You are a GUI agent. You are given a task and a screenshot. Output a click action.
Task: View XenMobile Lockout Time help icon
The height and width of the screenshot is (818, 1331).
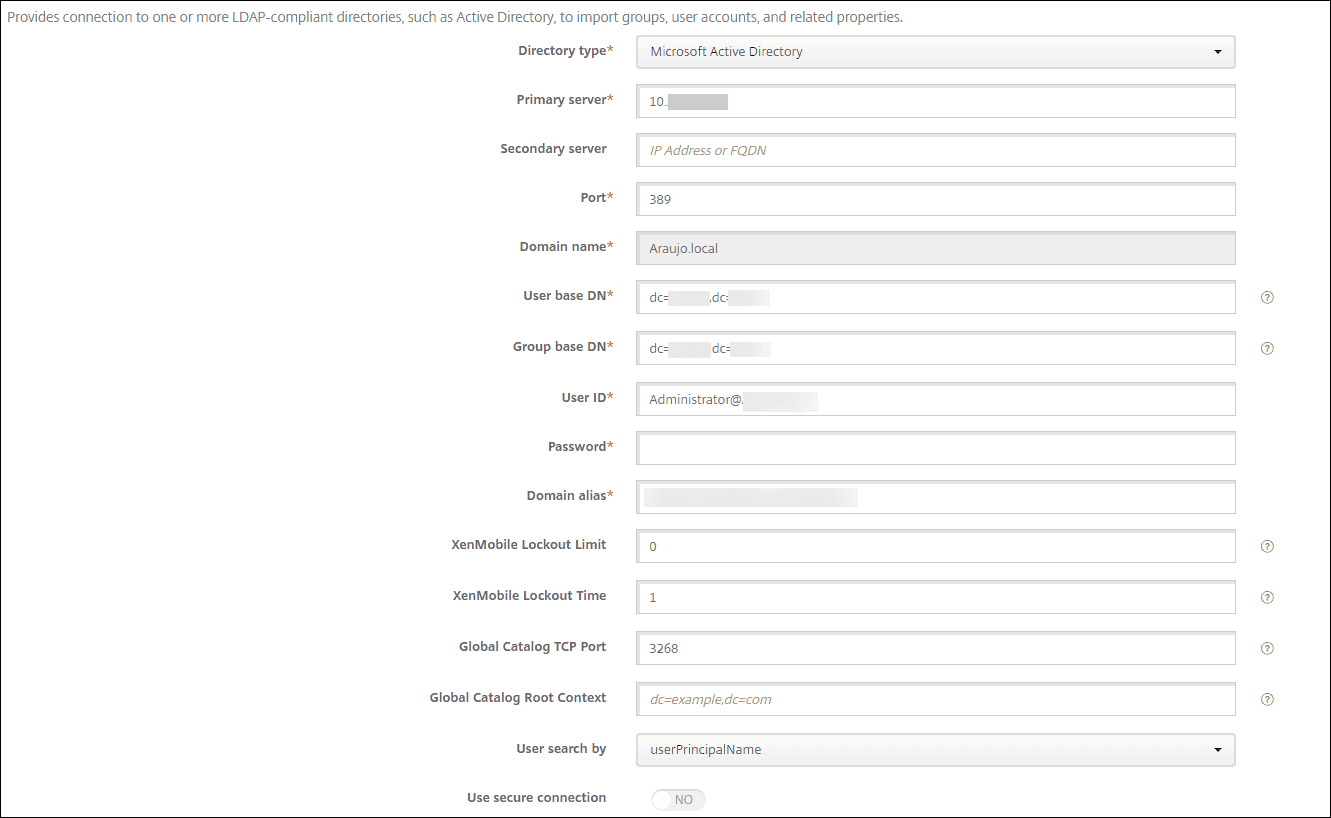[x=1267, y=597]
